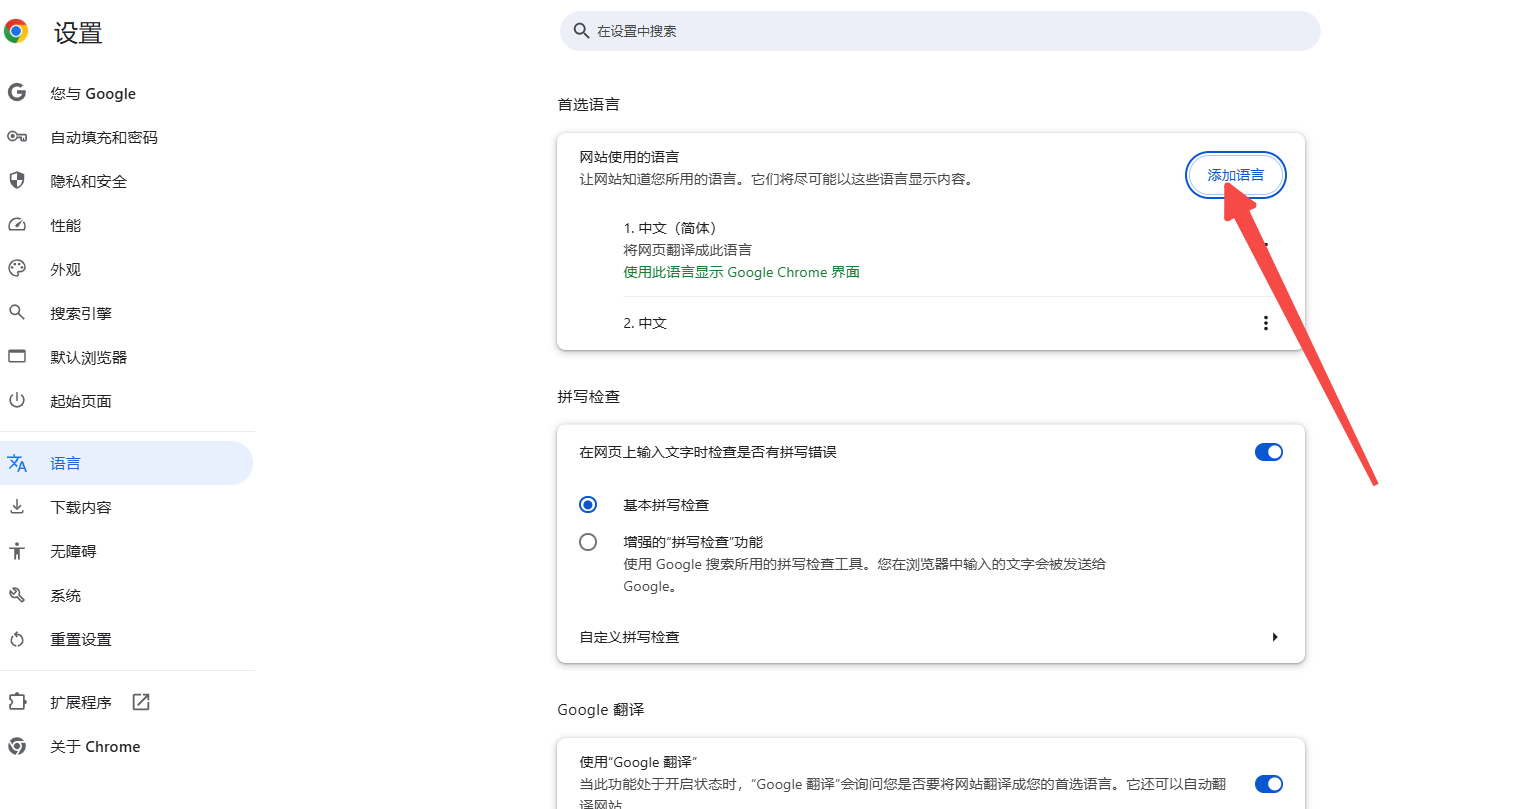Click the accessibility icon for 无障碍
Viewport: 1520px width, 809px height.
(x=17, y=551)
